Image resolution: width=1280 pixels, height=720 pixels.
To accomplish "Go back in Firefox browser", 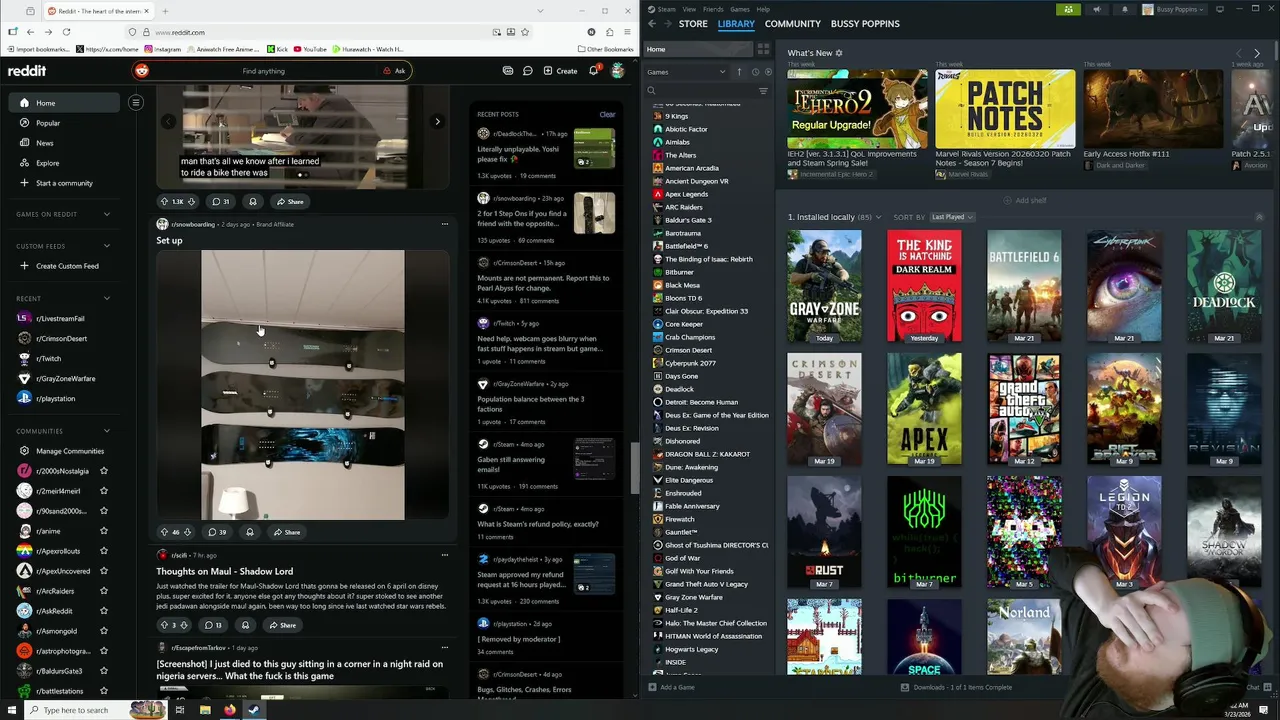I will click(x=30, y=32).
